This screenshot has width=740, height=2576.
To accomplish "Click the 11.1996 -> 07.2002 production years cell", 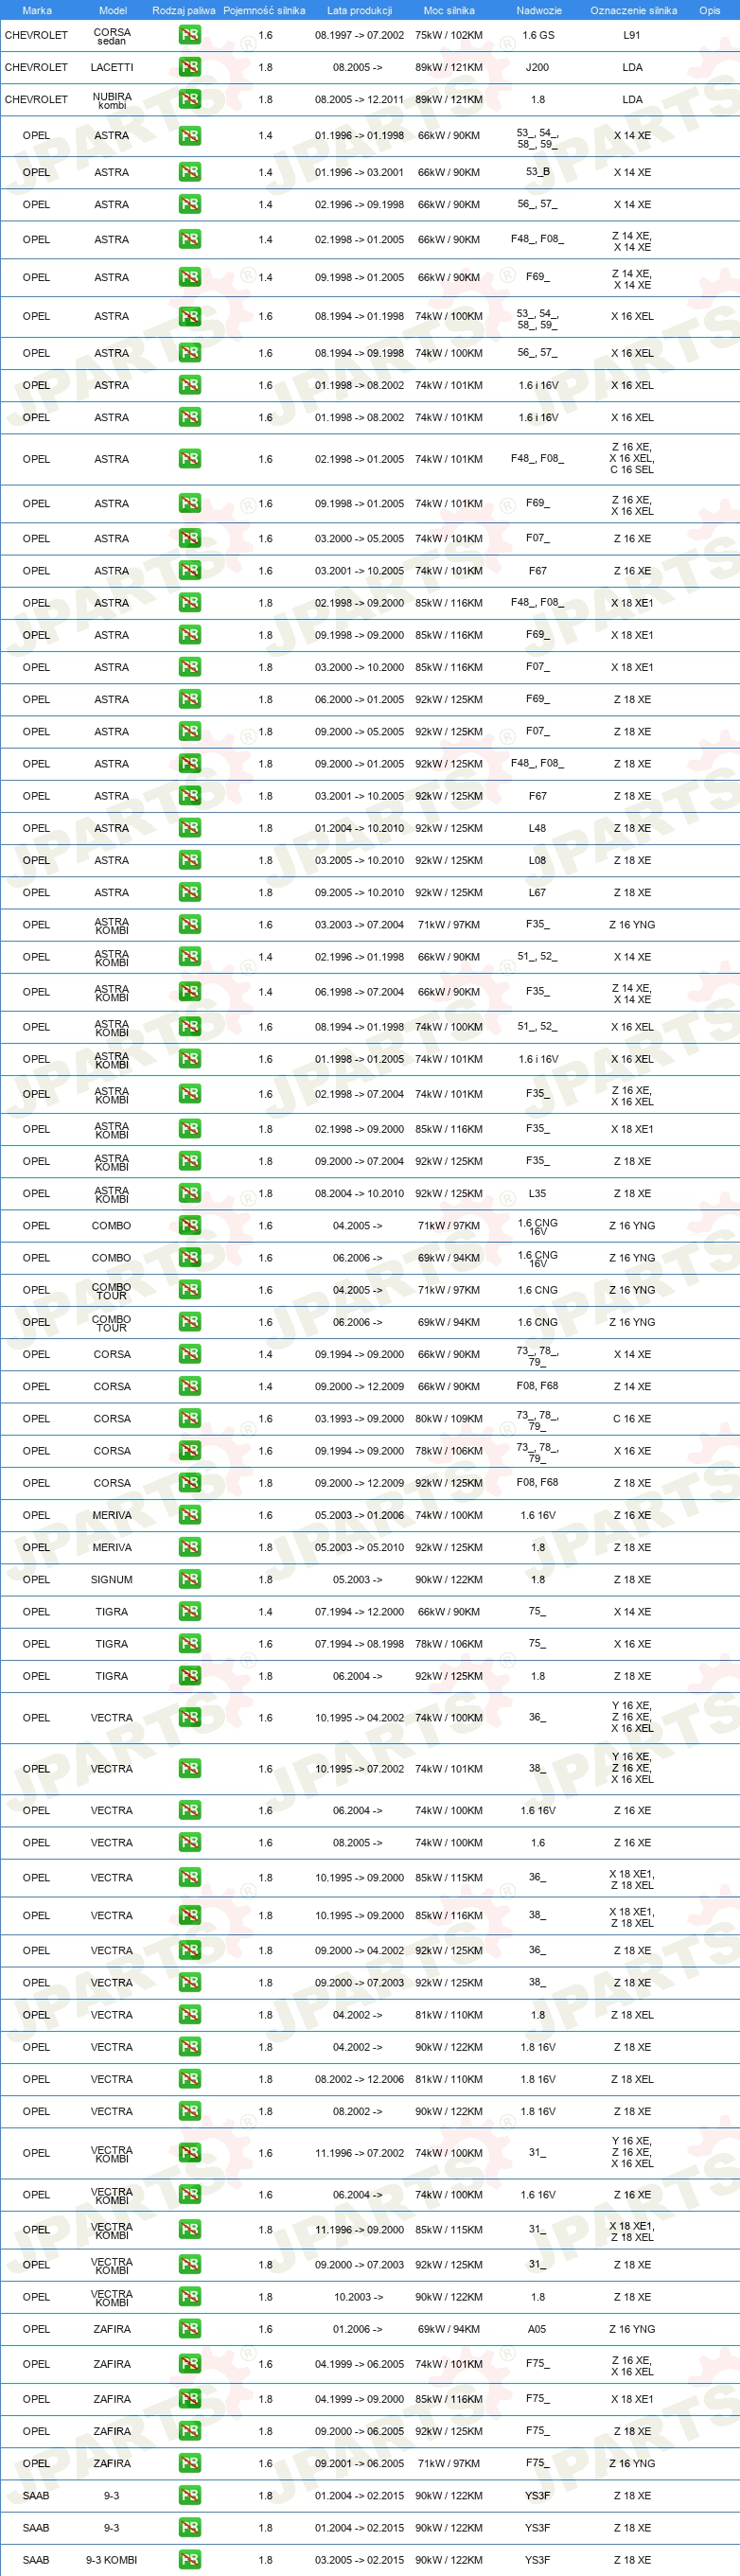I will click(360, 2153).
